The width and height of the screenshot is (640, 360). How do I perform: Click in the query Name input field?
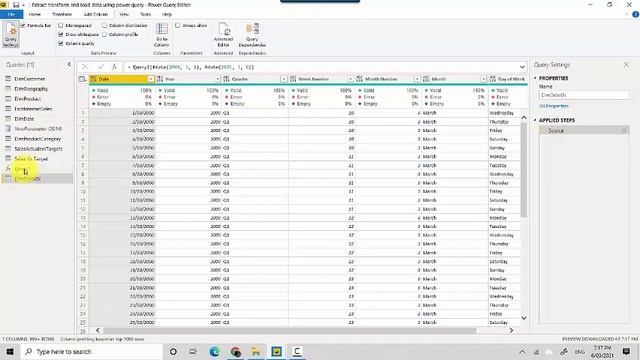pos(584,95)
